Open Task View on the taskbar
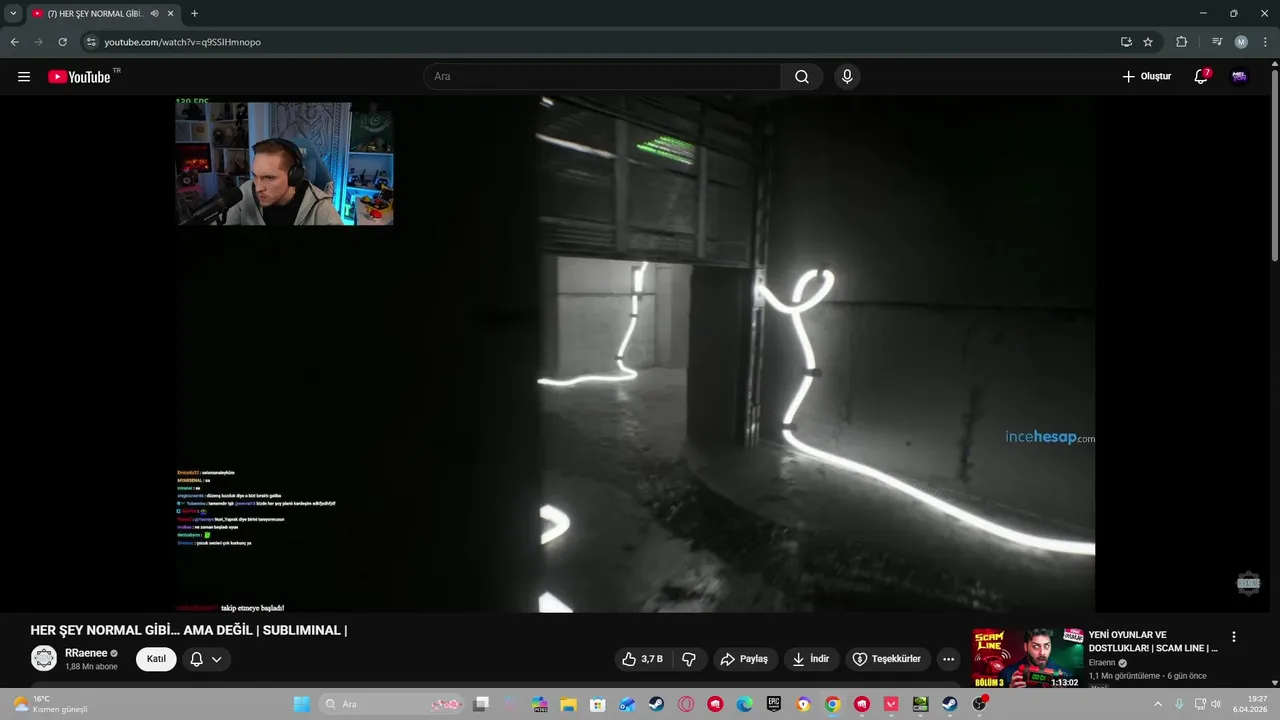 [x=481, y=704]
